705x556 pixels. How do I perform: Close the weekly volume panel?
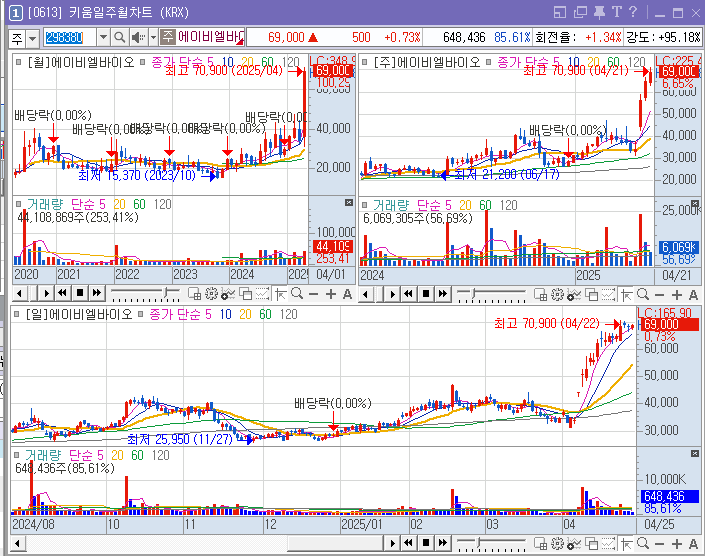coord(695,204)
